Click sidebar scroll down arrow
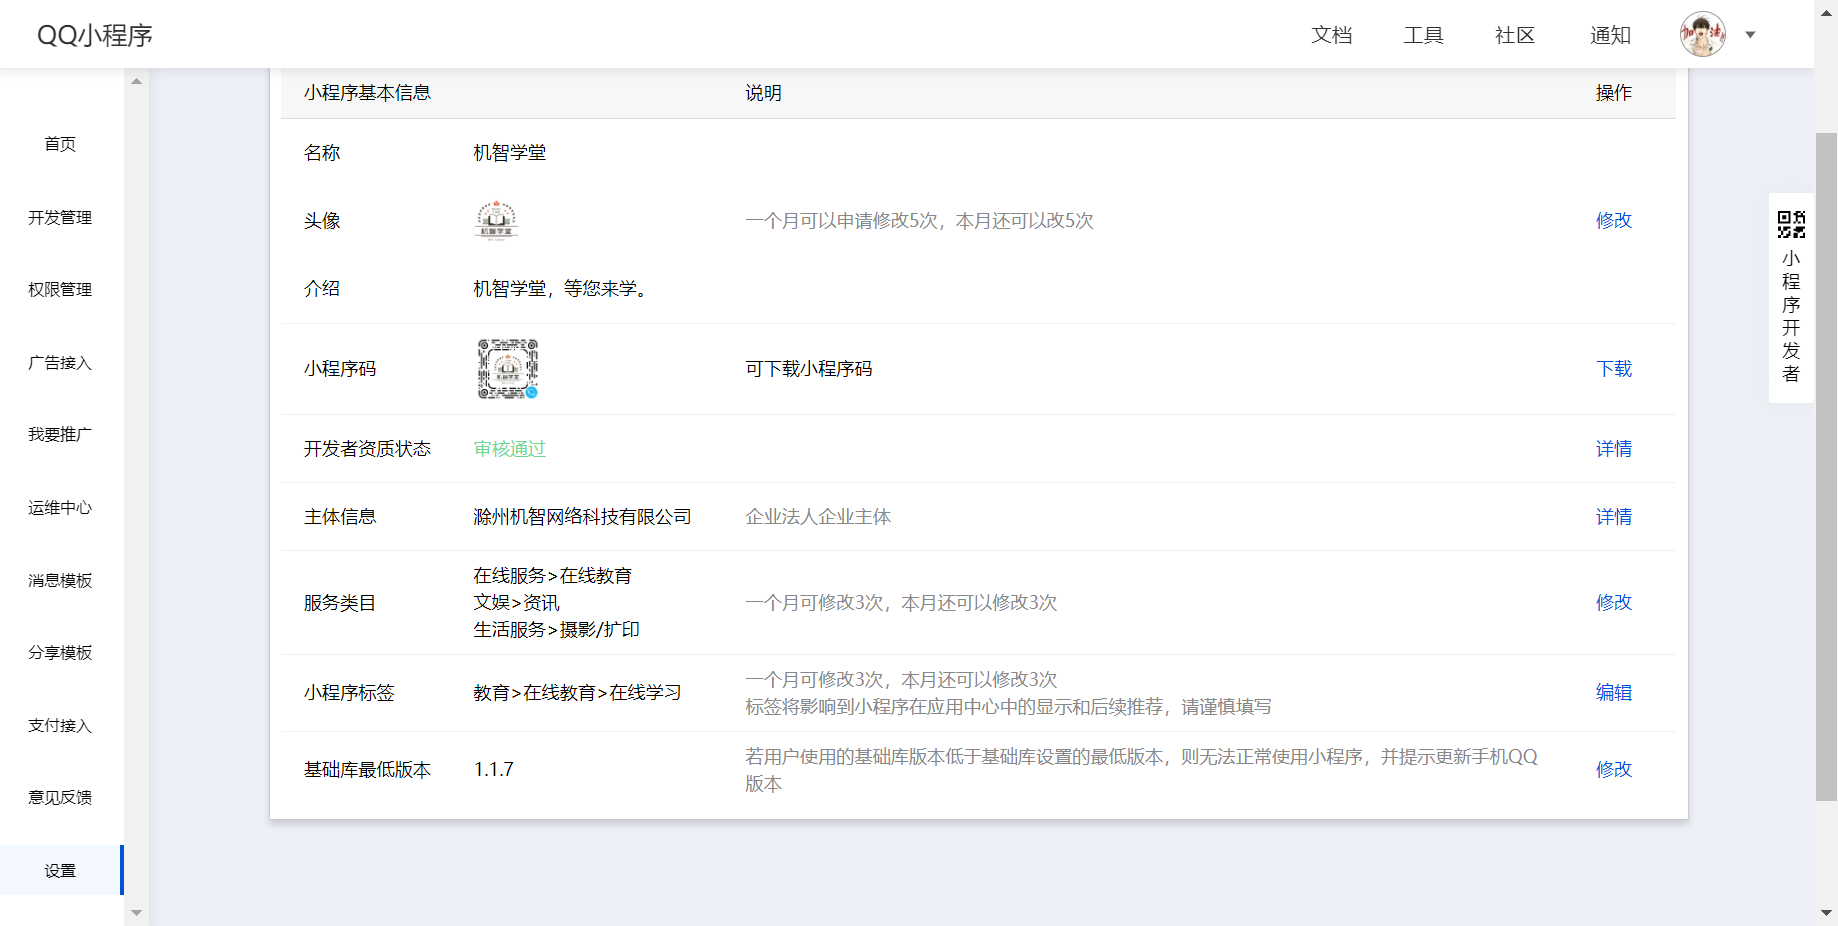The height and width of the screenshot is (926, 1838). (x=137, y=913)
